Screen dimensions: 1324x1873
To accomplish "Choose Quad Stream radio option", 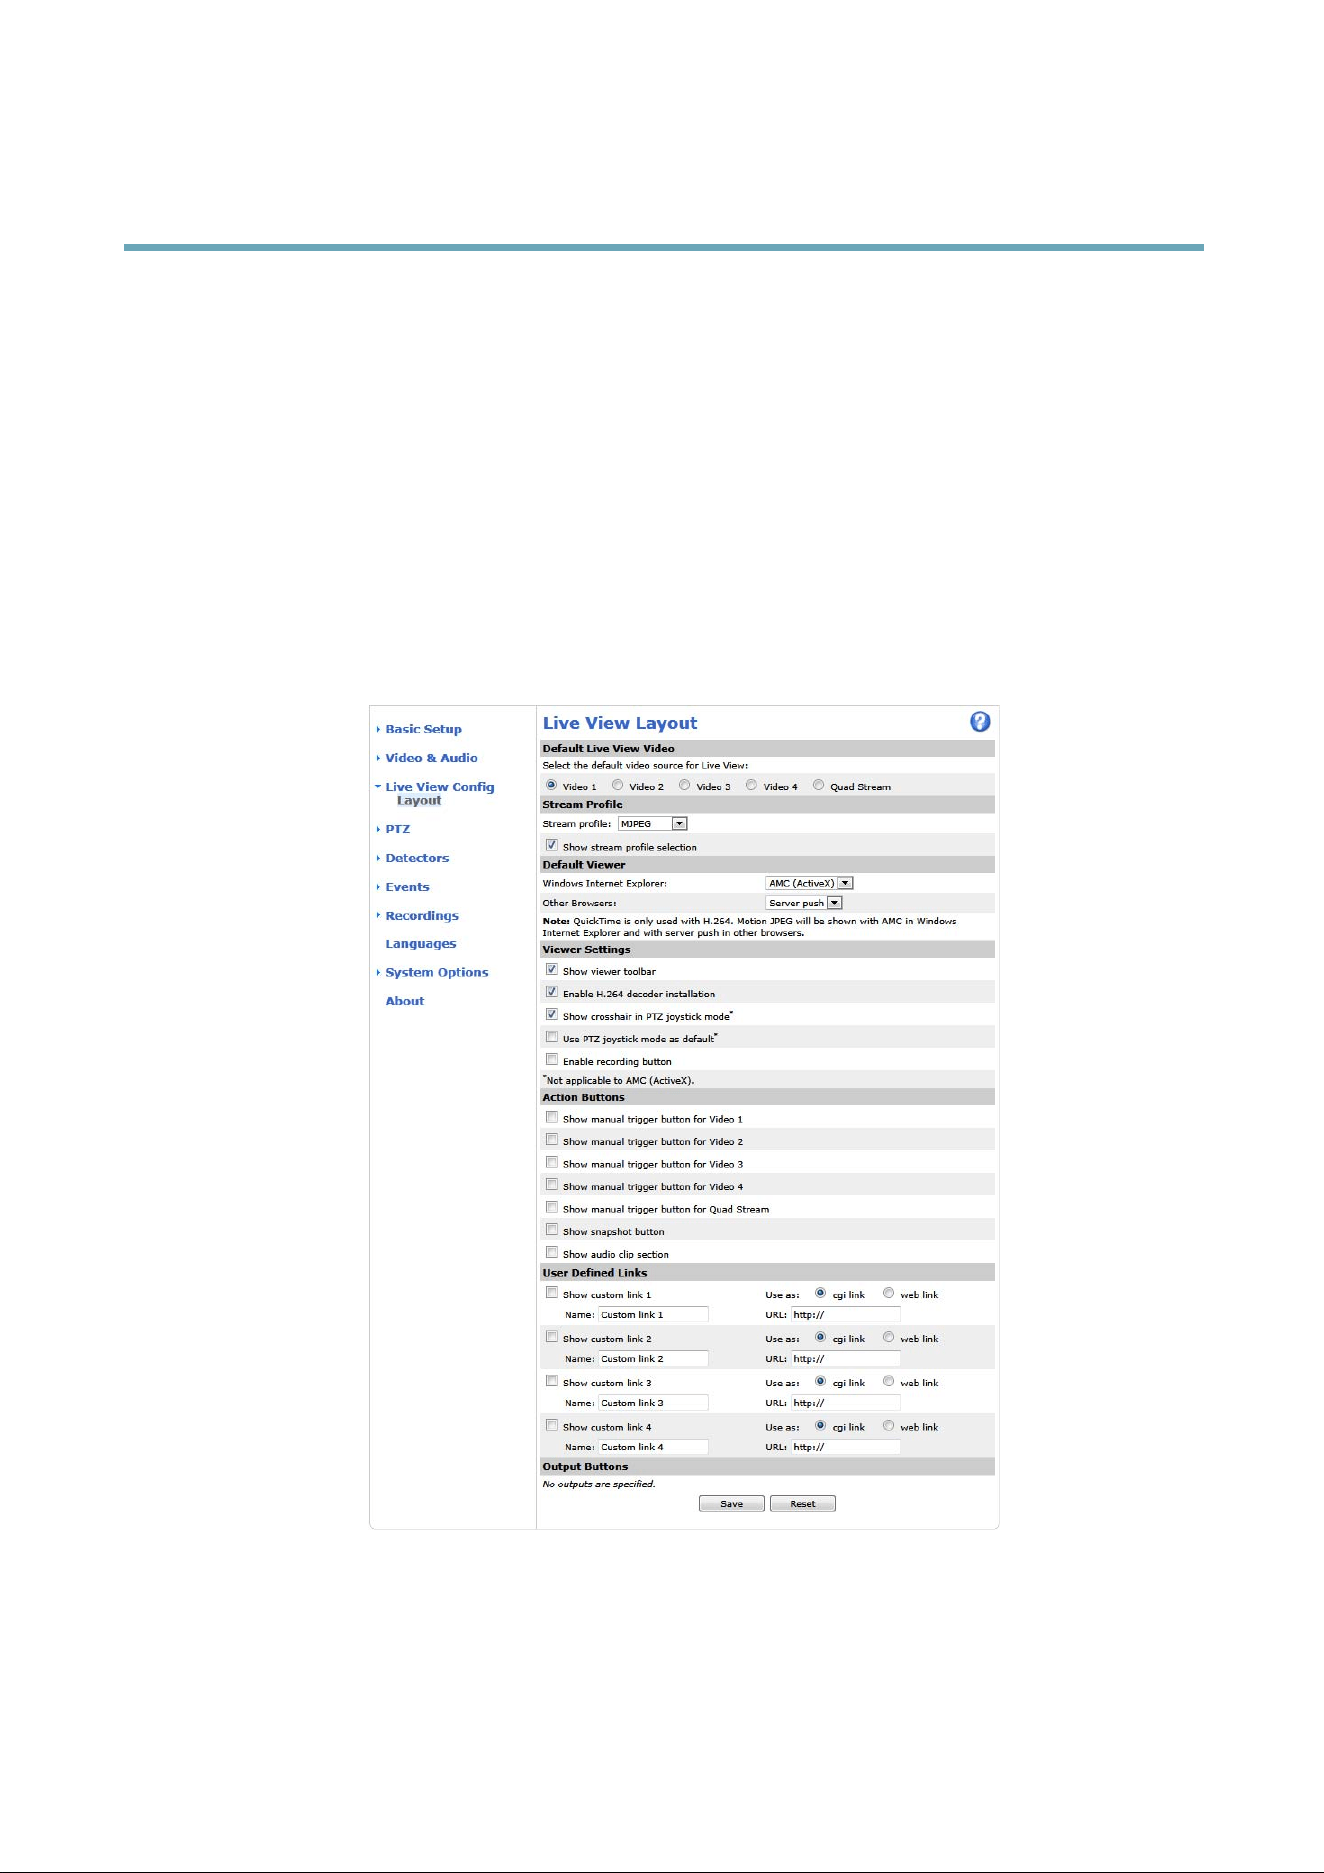I will [818, 785].
